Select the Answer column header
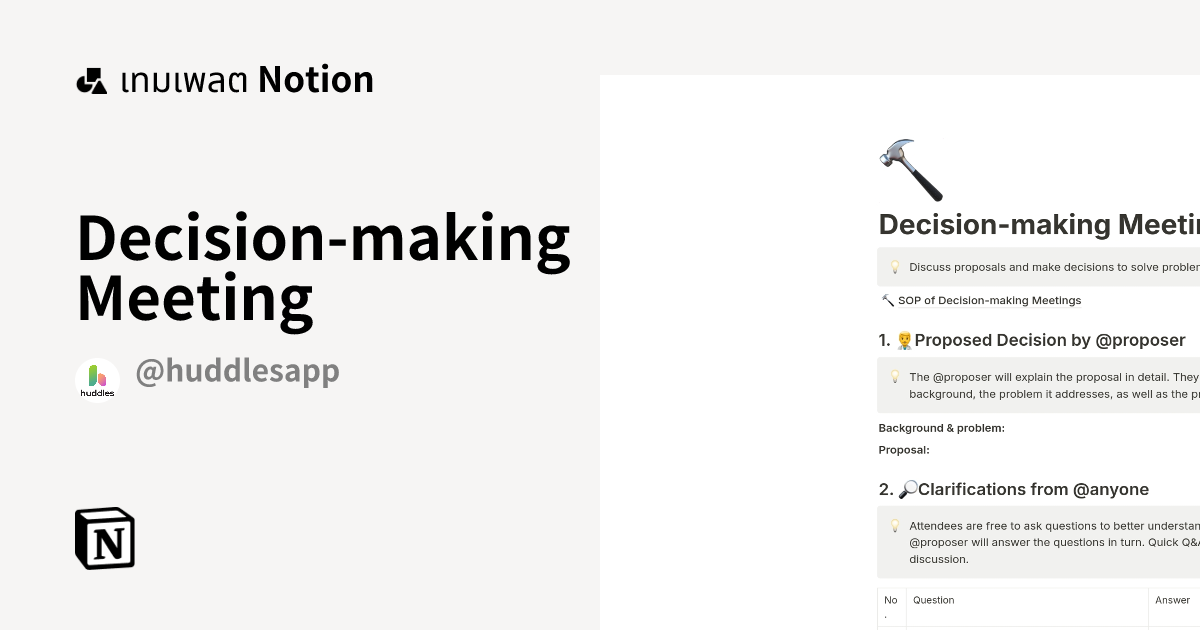 [1172, 600]
